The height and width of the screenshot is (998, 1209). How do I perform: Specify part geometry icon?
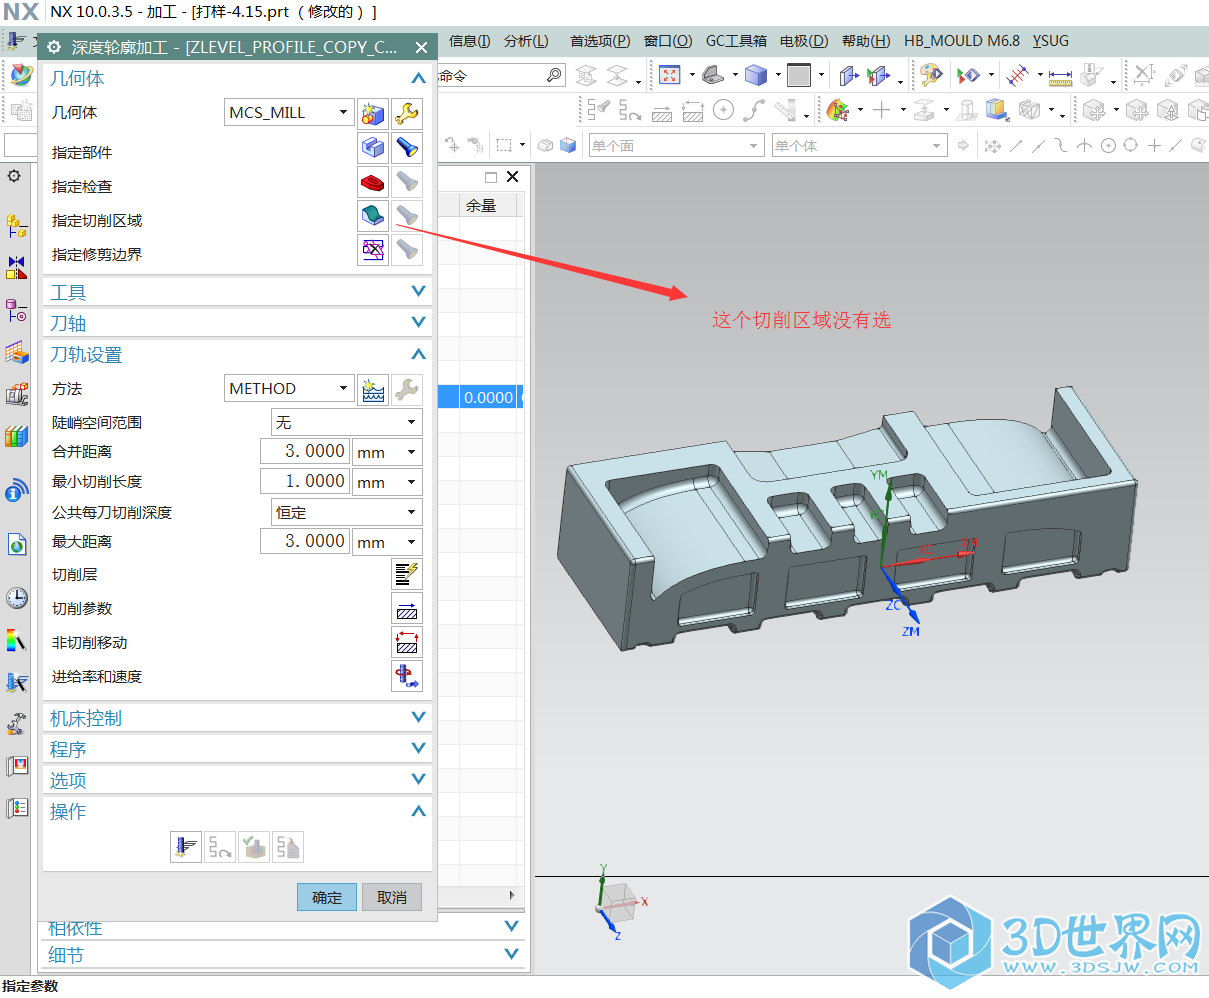pos(373,148)
